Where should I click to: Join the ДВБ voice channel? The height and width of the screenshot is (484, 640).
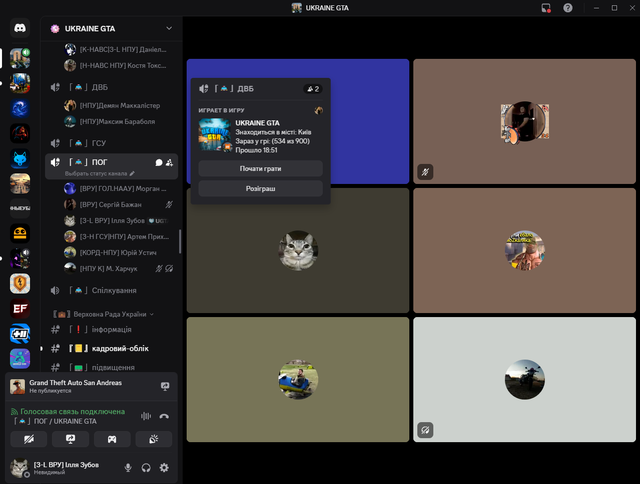coord(111,87)
